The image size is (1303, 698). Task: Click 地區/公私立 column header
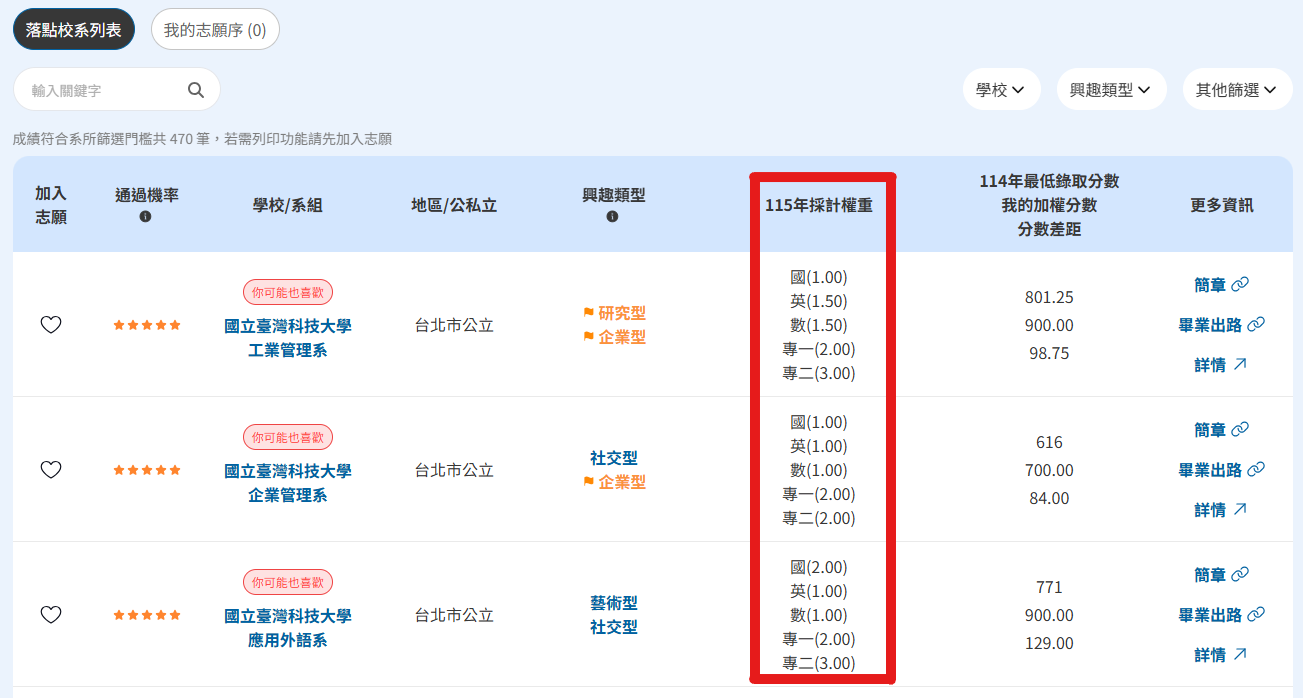point(454,206)
